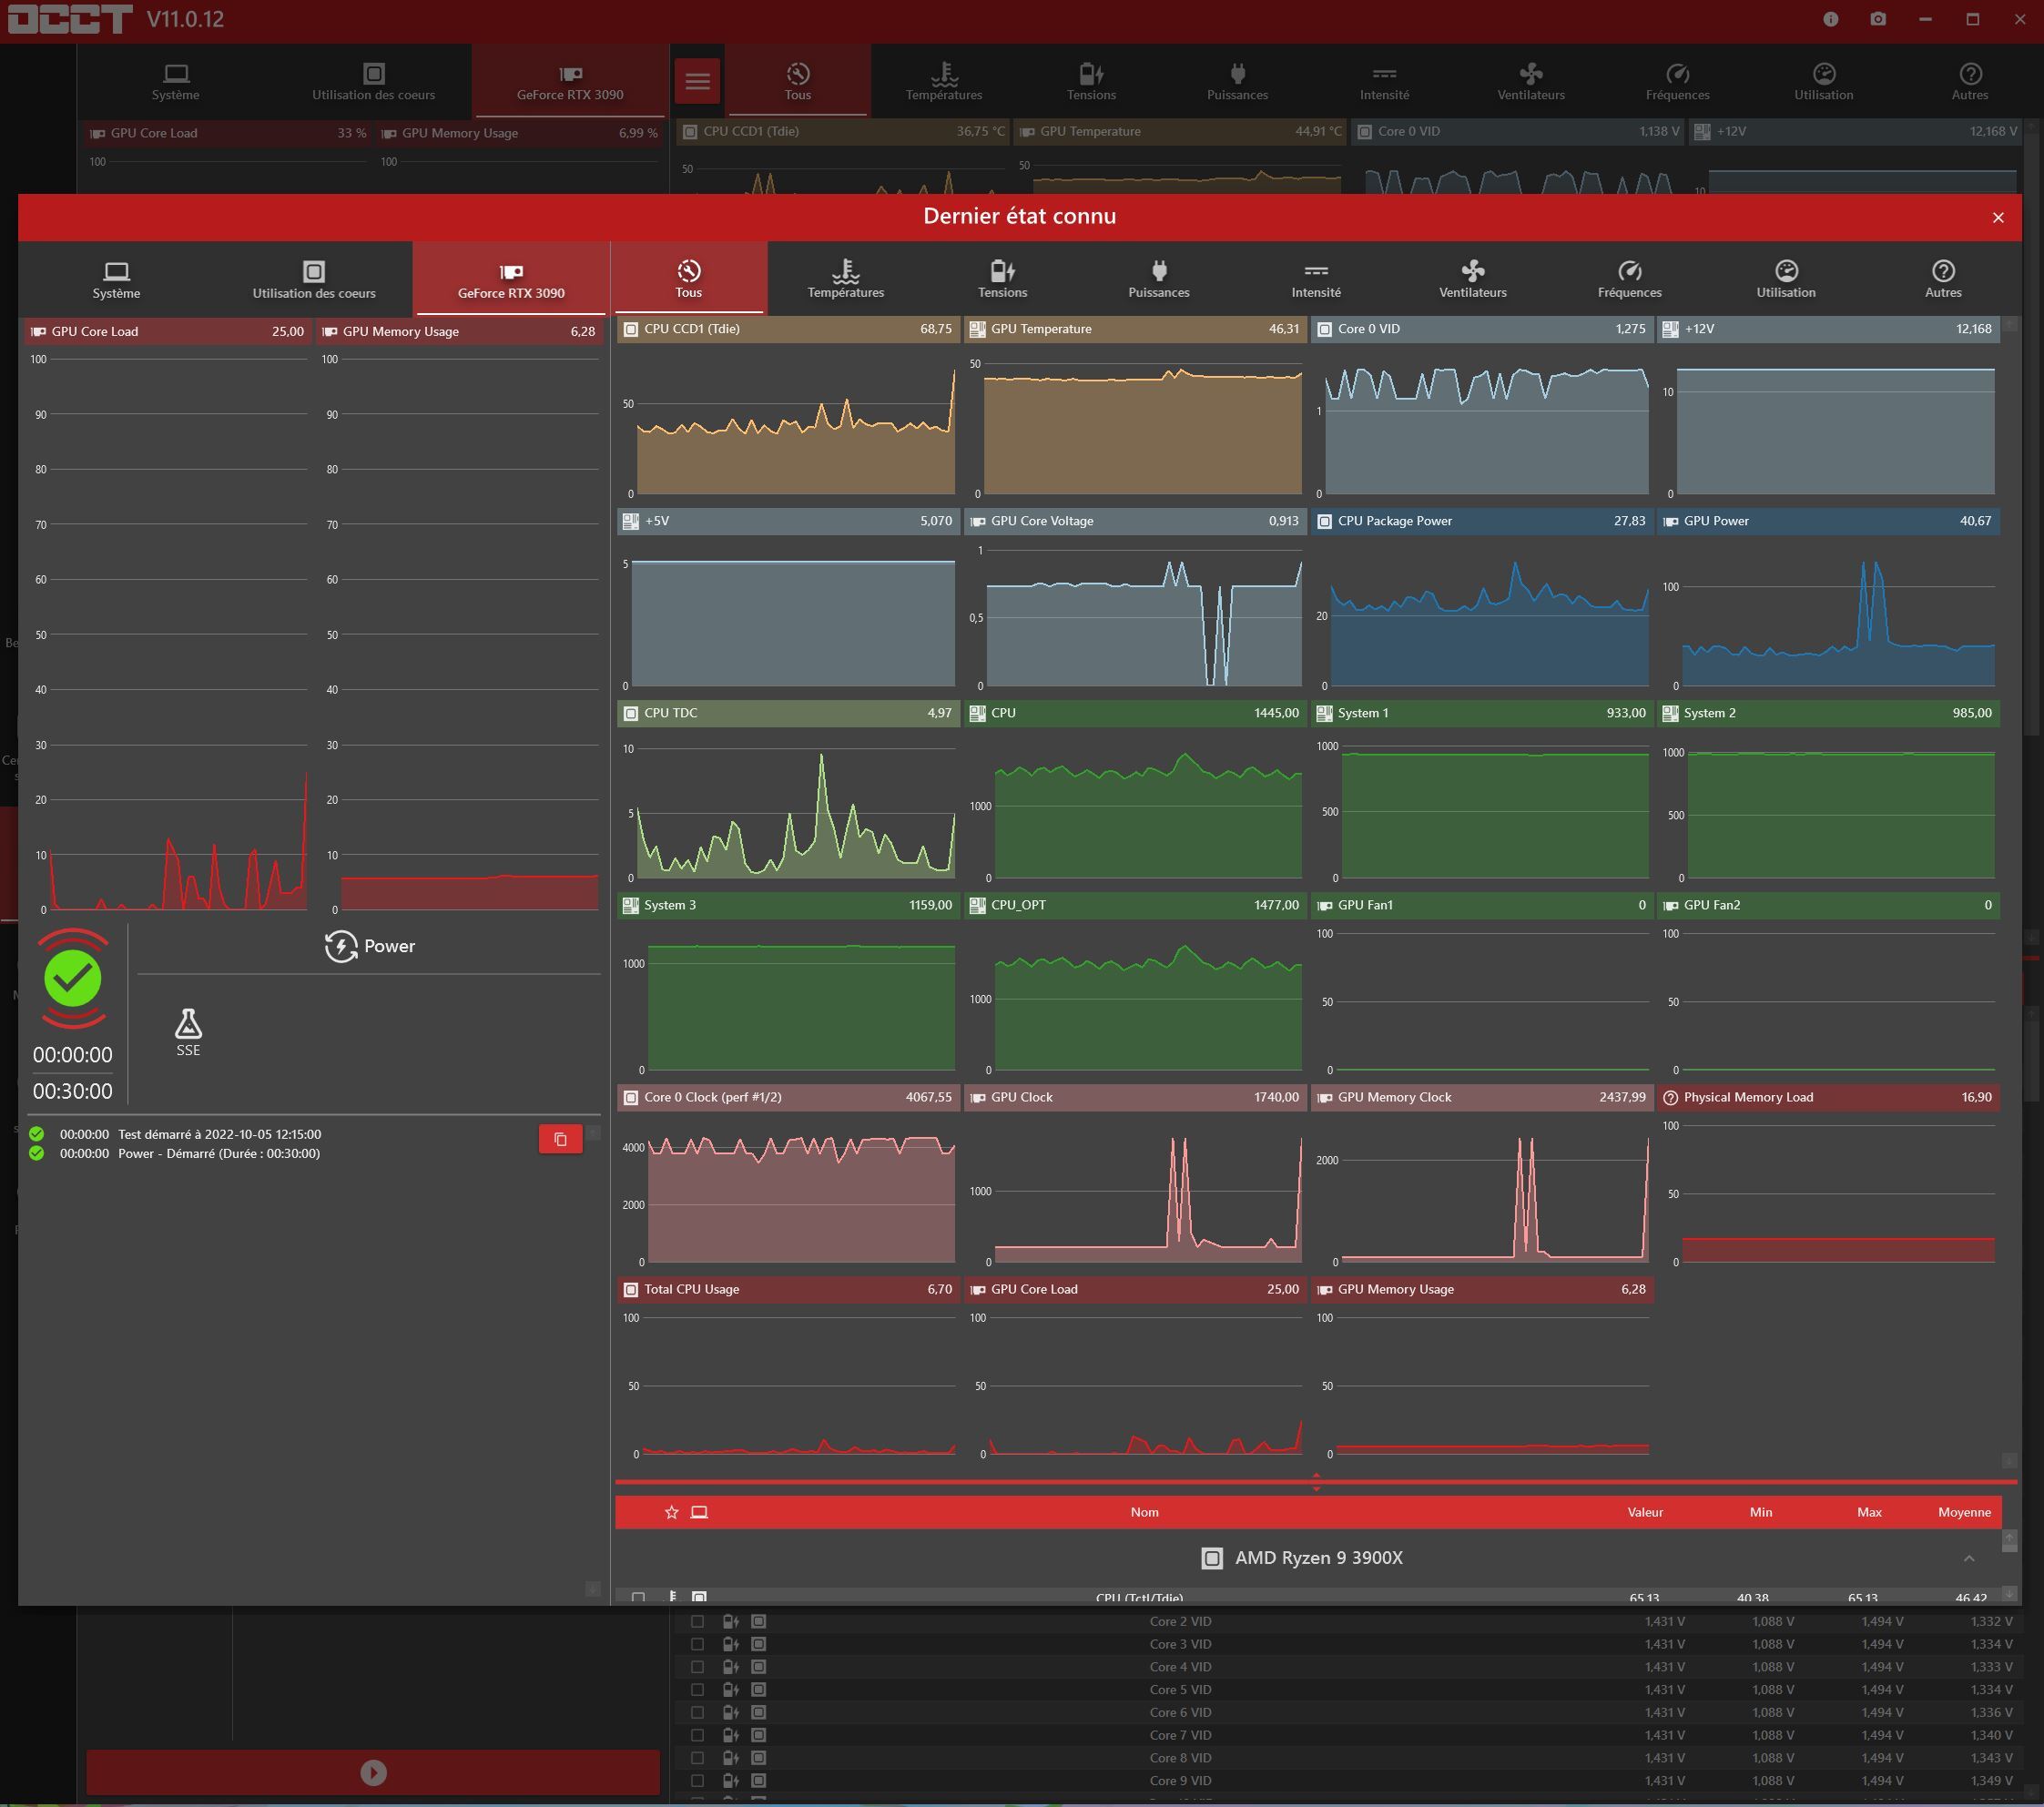Viewport: 2044px width, 1807px height.
Task: Check the Core 6 VID checkbox
Action: 697,1712
